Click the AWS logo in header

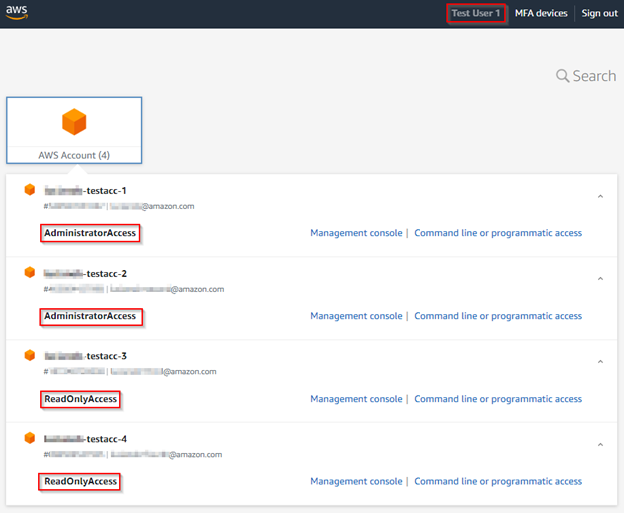click(17, 12)
